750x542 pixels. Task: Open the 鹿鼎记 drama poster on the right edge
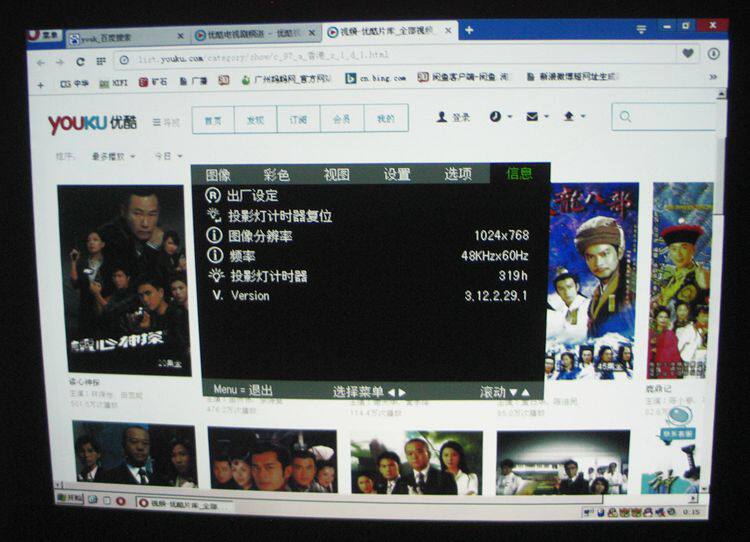pos(680,281)
